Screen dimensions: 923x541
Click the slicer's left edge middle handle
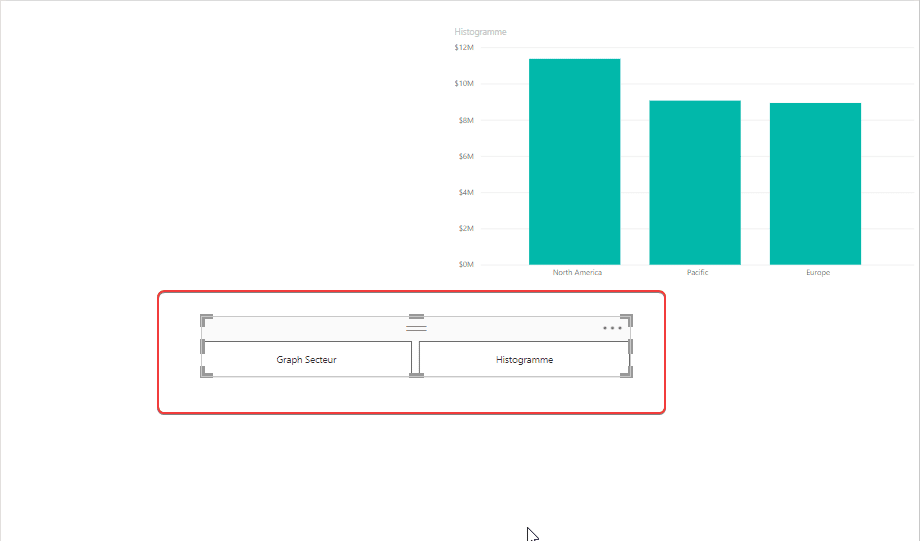click(x=202, y=346)
